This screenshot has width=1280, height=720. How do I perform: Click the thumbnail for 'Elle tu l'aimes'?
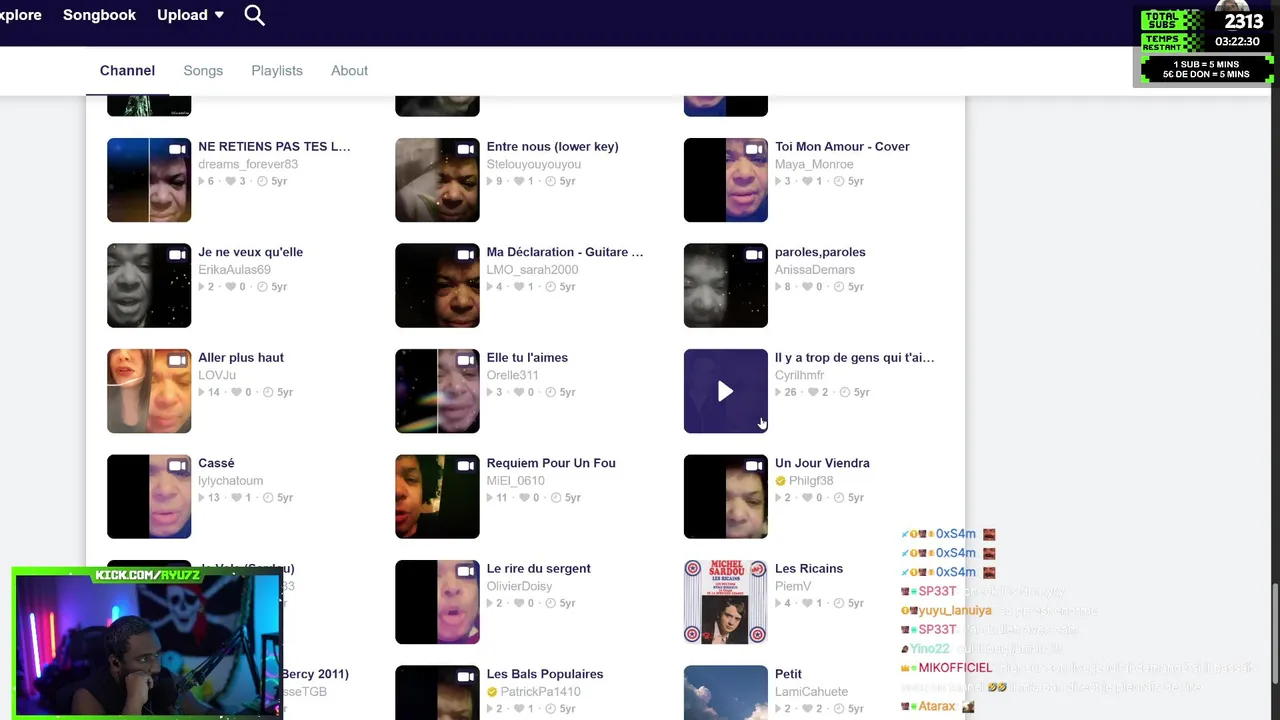coord(437,391)
